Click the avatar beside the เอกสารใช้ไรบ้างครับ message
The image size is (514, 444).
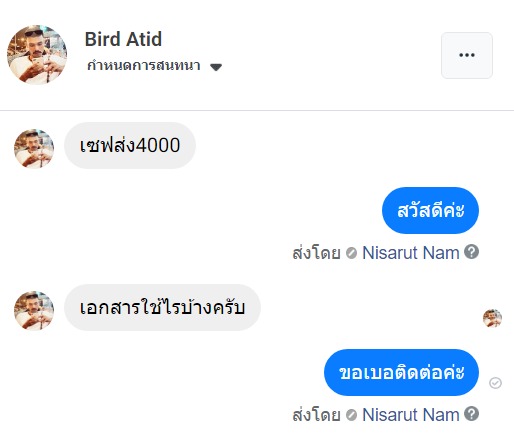[34, 311]
